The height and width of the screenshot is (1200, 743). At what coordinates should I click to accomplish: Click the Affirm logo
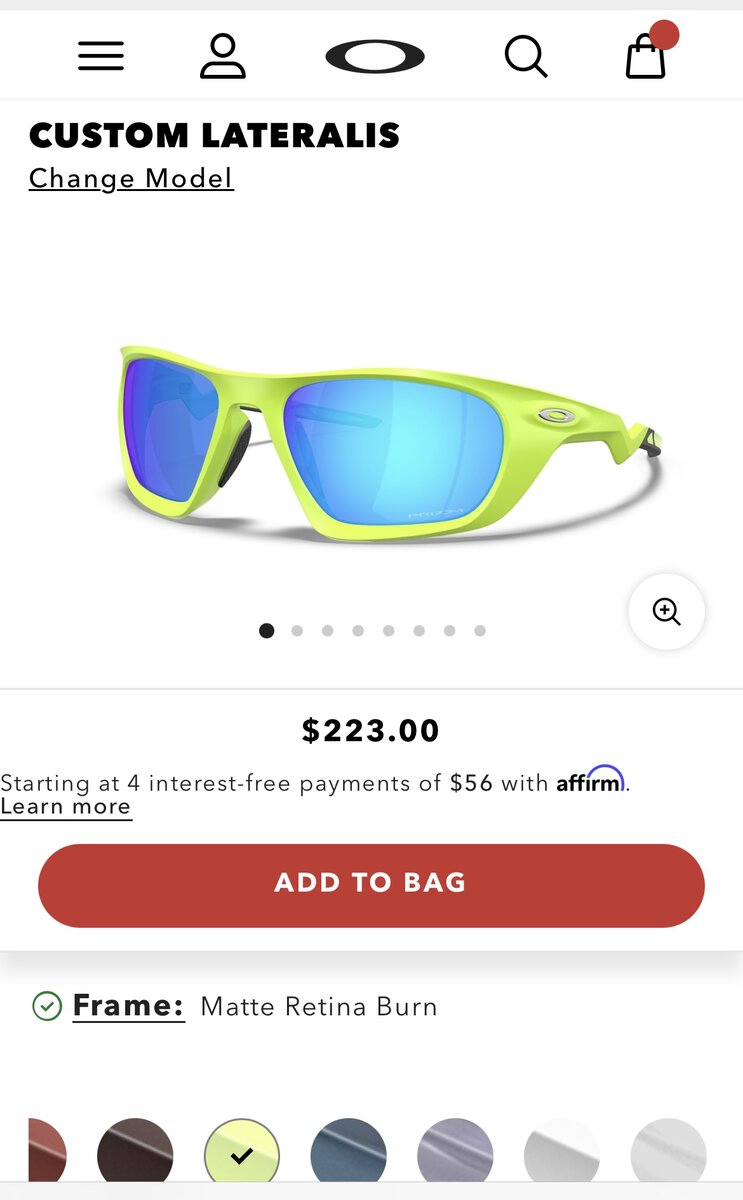(x=591, y=781)
